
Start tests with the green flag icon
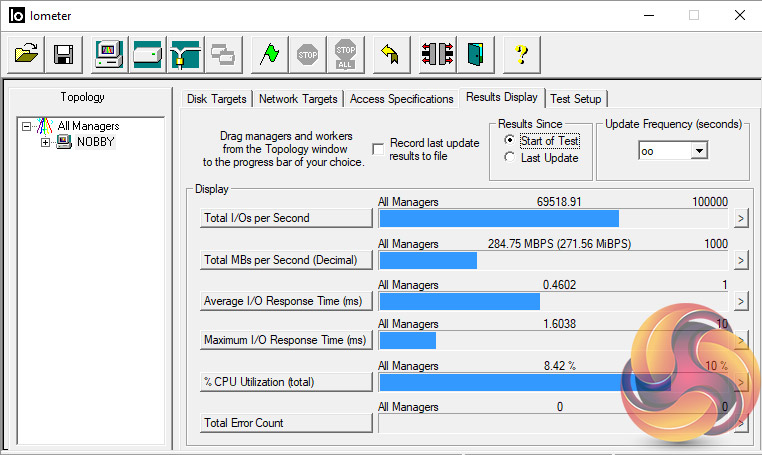click(x=267, y=54)
